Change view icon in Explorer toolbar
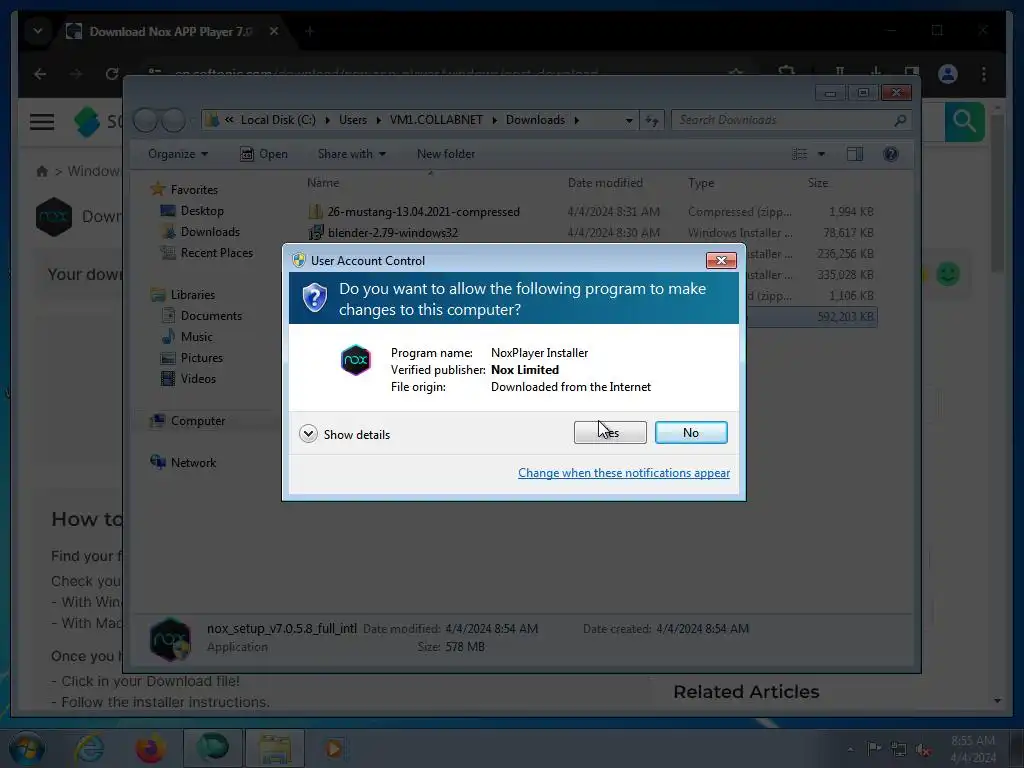 click(x=800, y=154)
